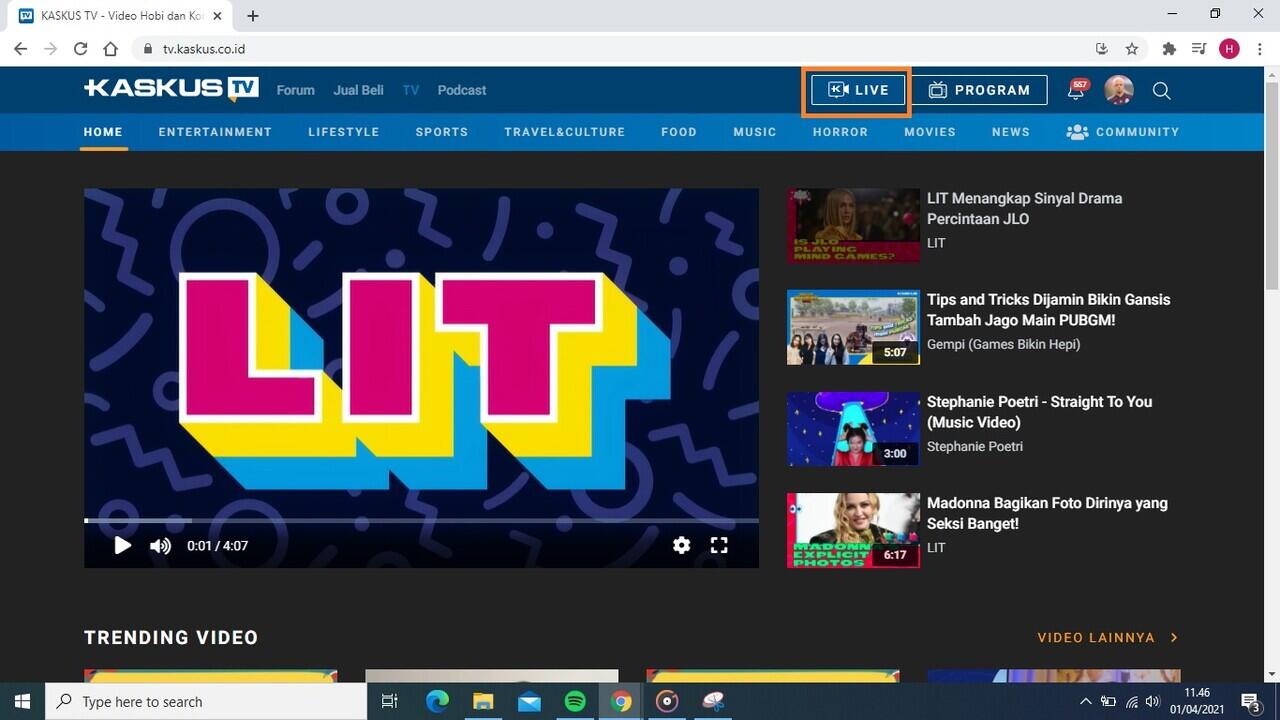Reload the current page
This screenshot has width=1280, height=720.
click(80, 48)
